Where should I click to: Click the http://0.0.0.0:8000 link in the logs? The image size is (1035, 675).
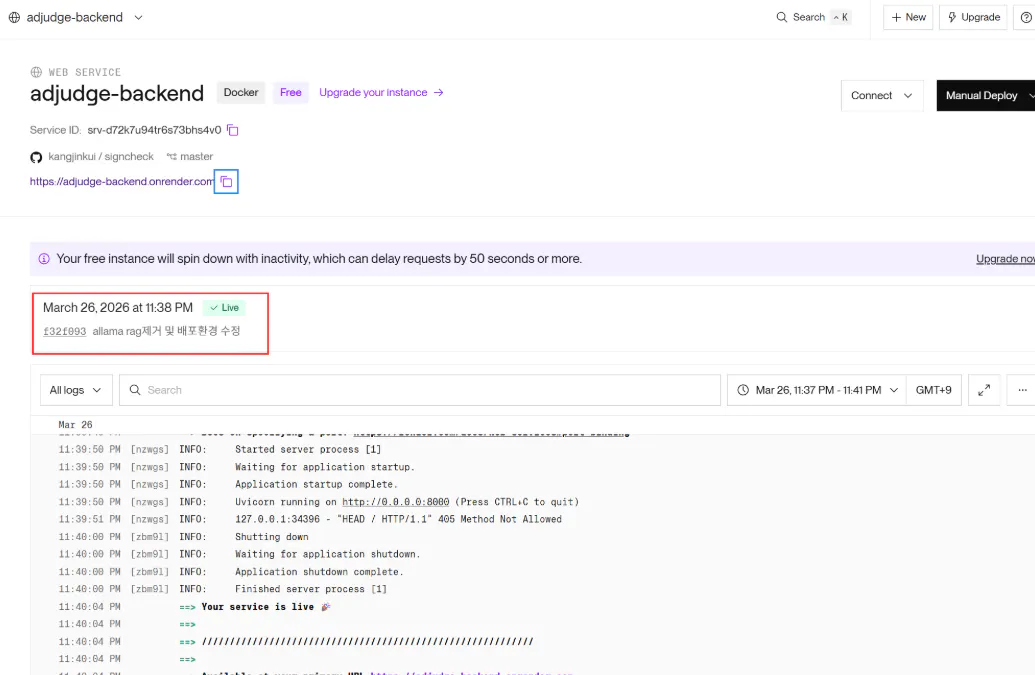(x=395, y=502)
